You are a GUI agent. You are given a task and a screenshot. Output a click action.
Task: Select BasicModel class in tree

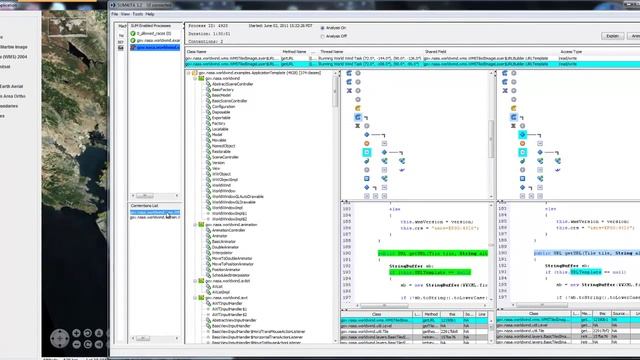[x=221, y=95]
